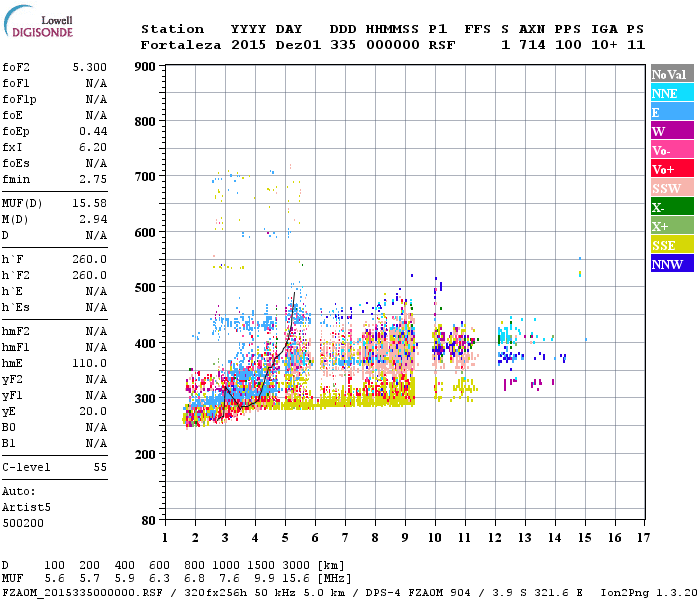Click the C-level value 55
The height and width of the screenshot is (600, 700).
100,467
